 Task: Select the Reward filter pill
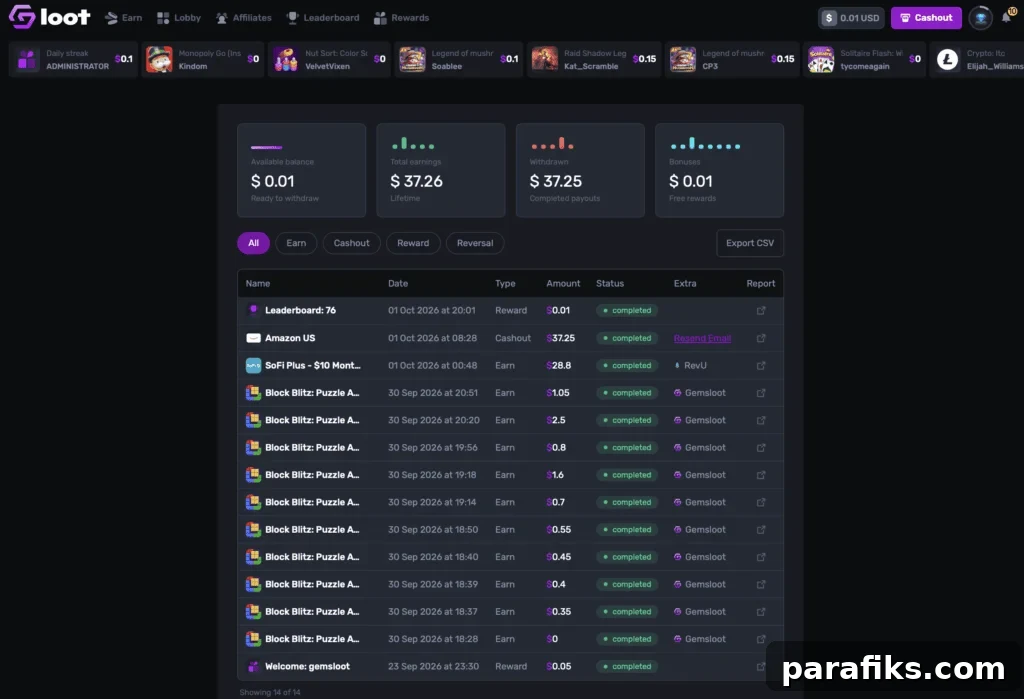coord(413,243)
